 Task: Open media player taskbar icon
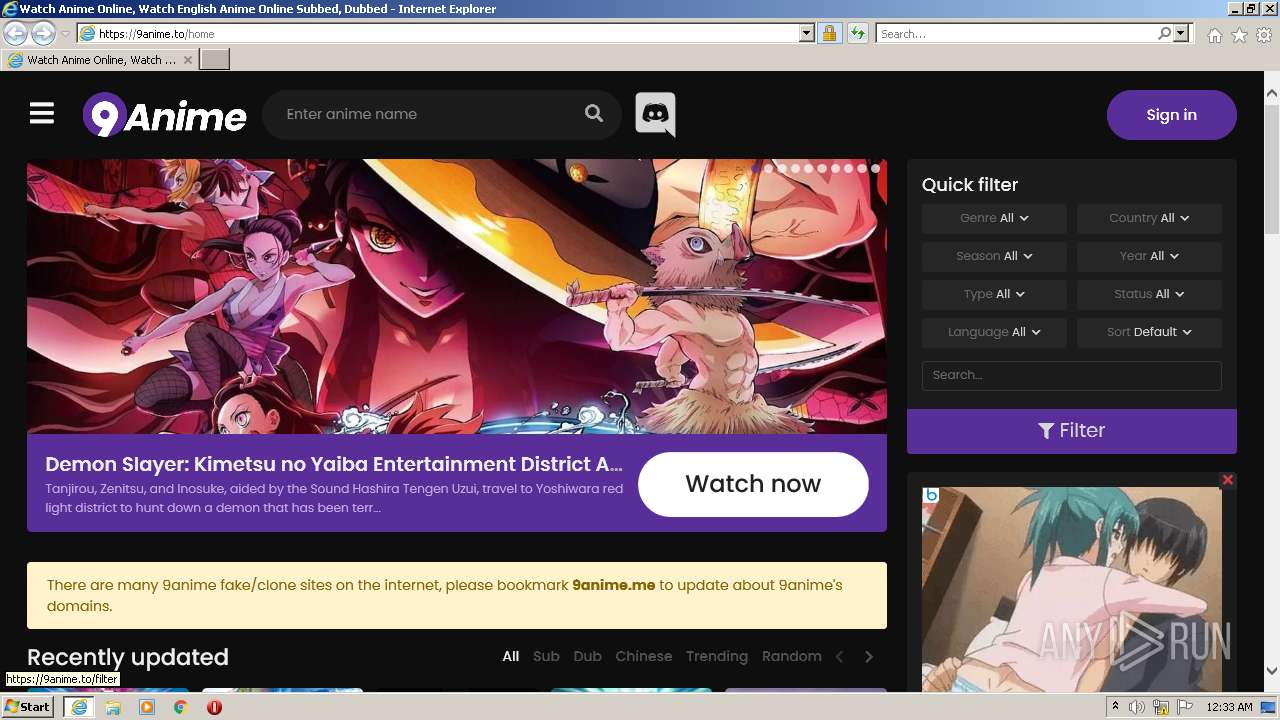point(147,707)
